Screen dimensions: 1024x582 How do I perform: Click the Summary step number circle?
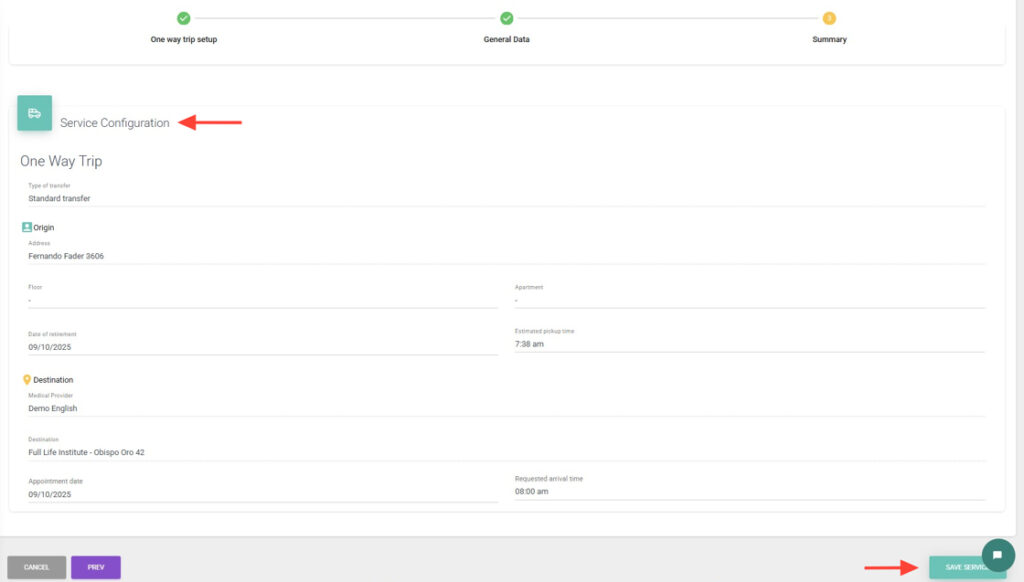829,18
